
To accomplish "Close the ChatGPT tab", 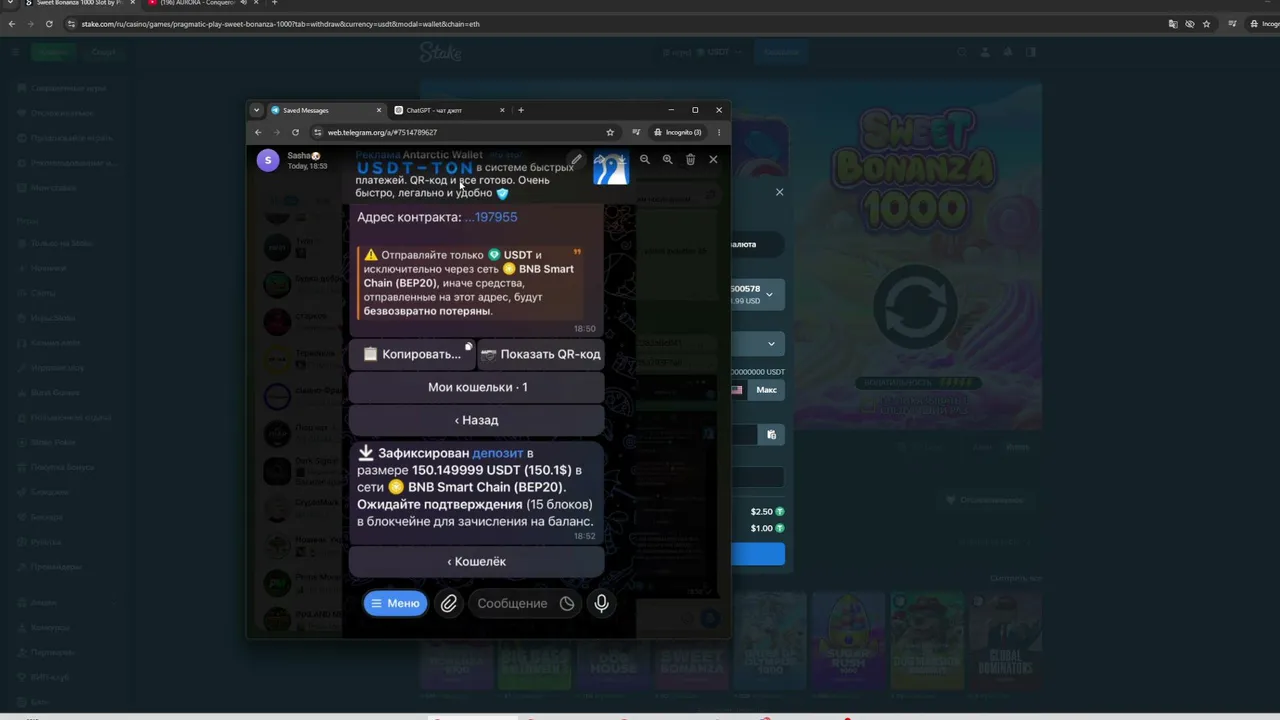I will [x=501, y=110].
